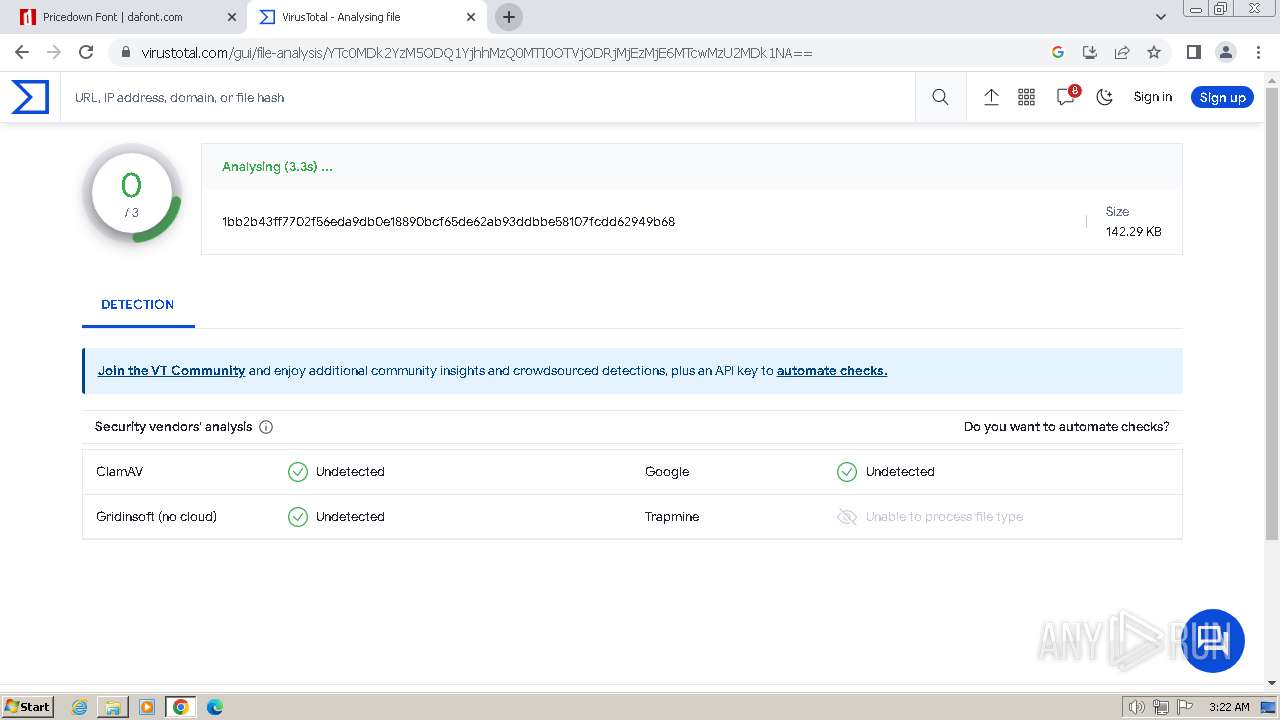
Task: Click the Google vendor name
Action: [667, 472]
